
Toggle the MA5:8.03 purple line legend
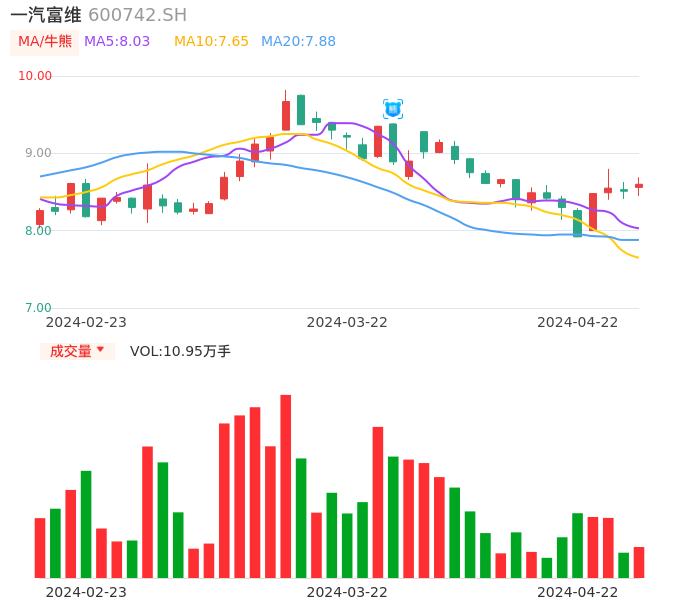117,42
